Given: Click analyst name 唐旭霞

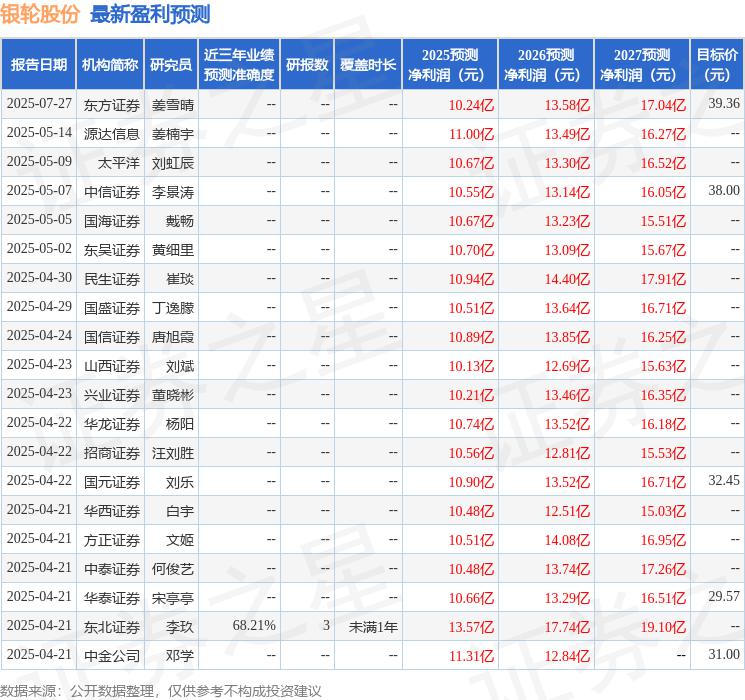Looking at the screenshot, I should pos(173,337).
